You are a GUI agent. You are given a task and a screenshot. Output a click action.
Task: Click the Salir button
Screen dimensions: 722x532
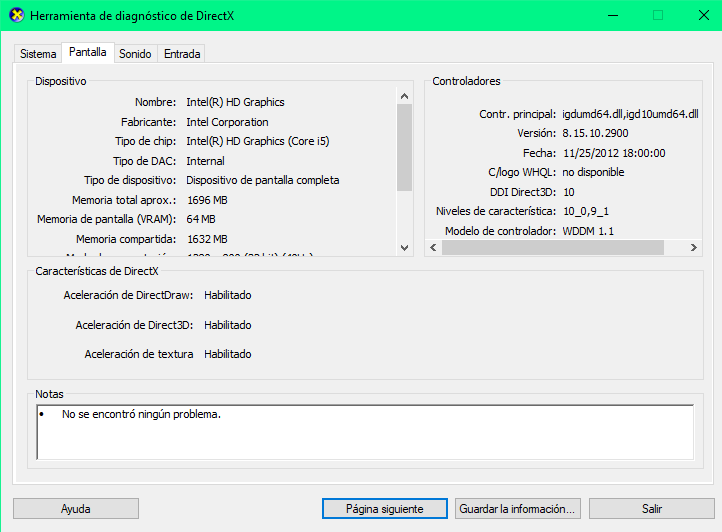[x=652, y=509]
